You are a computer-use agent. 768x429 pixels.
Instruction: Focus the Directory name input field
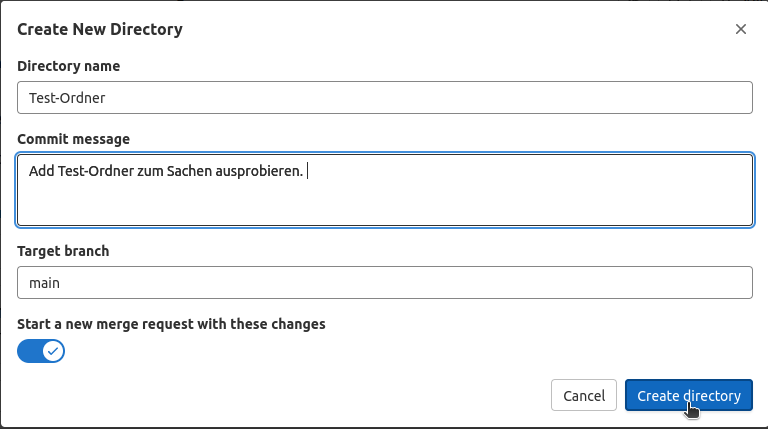click(385, 97)
